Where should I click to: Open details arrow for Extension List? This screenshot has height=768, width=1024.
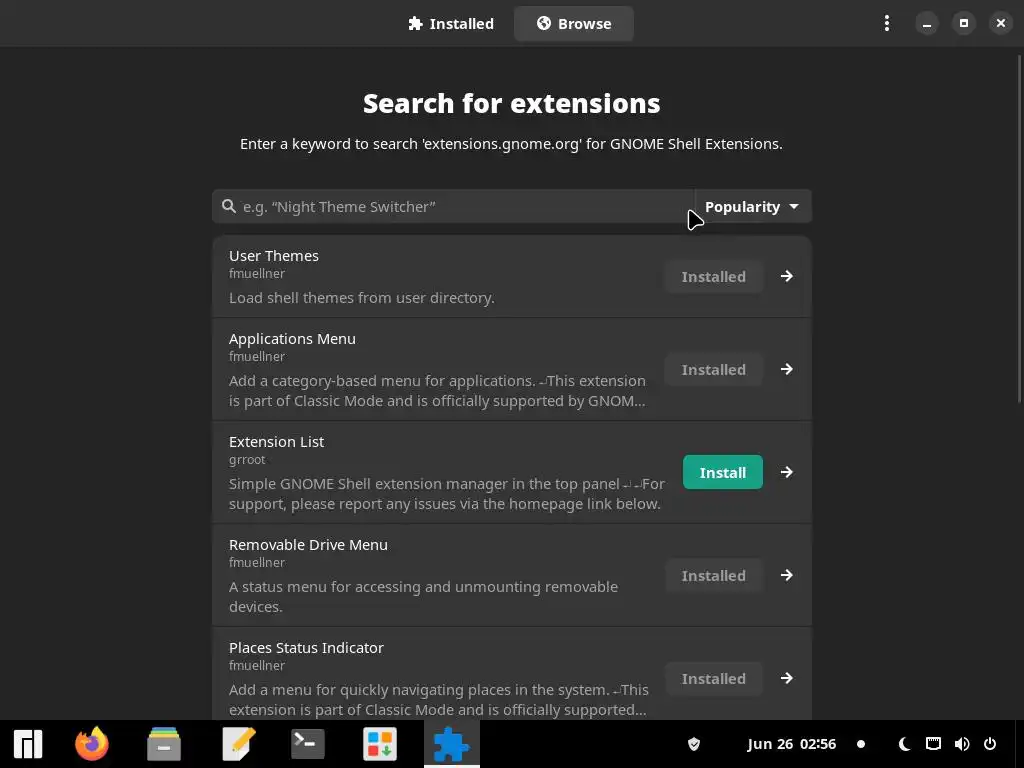pos(787,473)
